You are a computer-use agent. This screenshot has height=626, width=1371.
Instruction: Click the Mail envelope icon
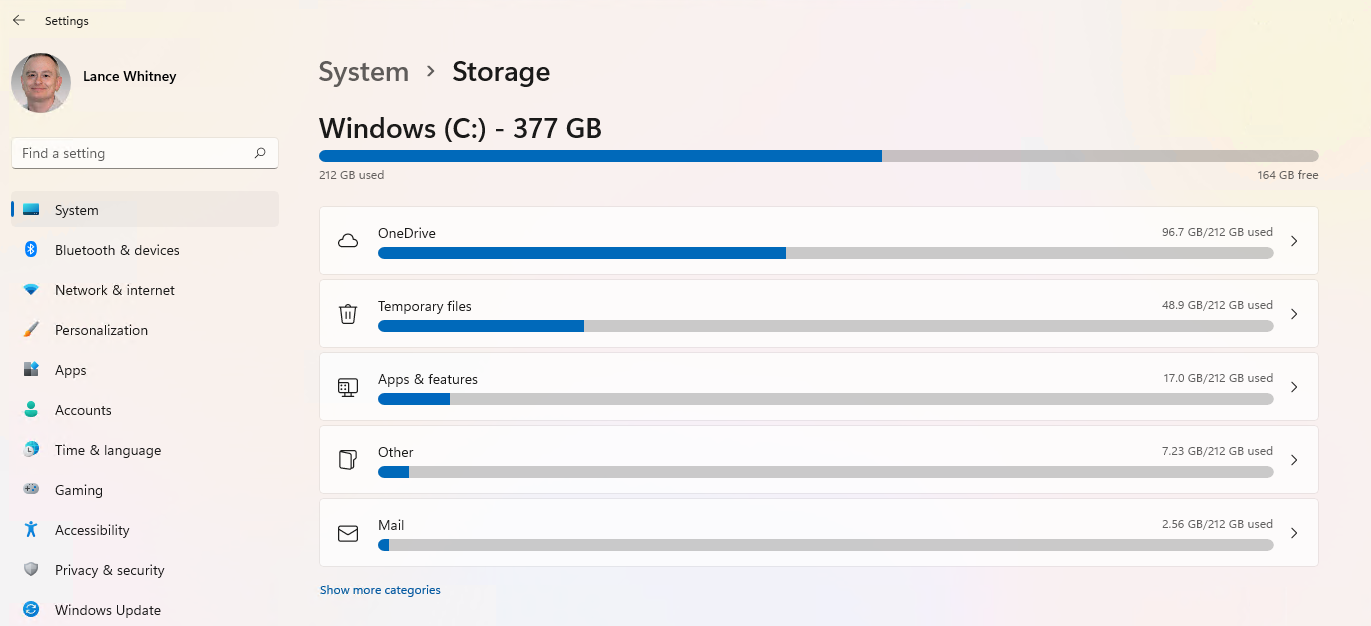pos(348,533)
